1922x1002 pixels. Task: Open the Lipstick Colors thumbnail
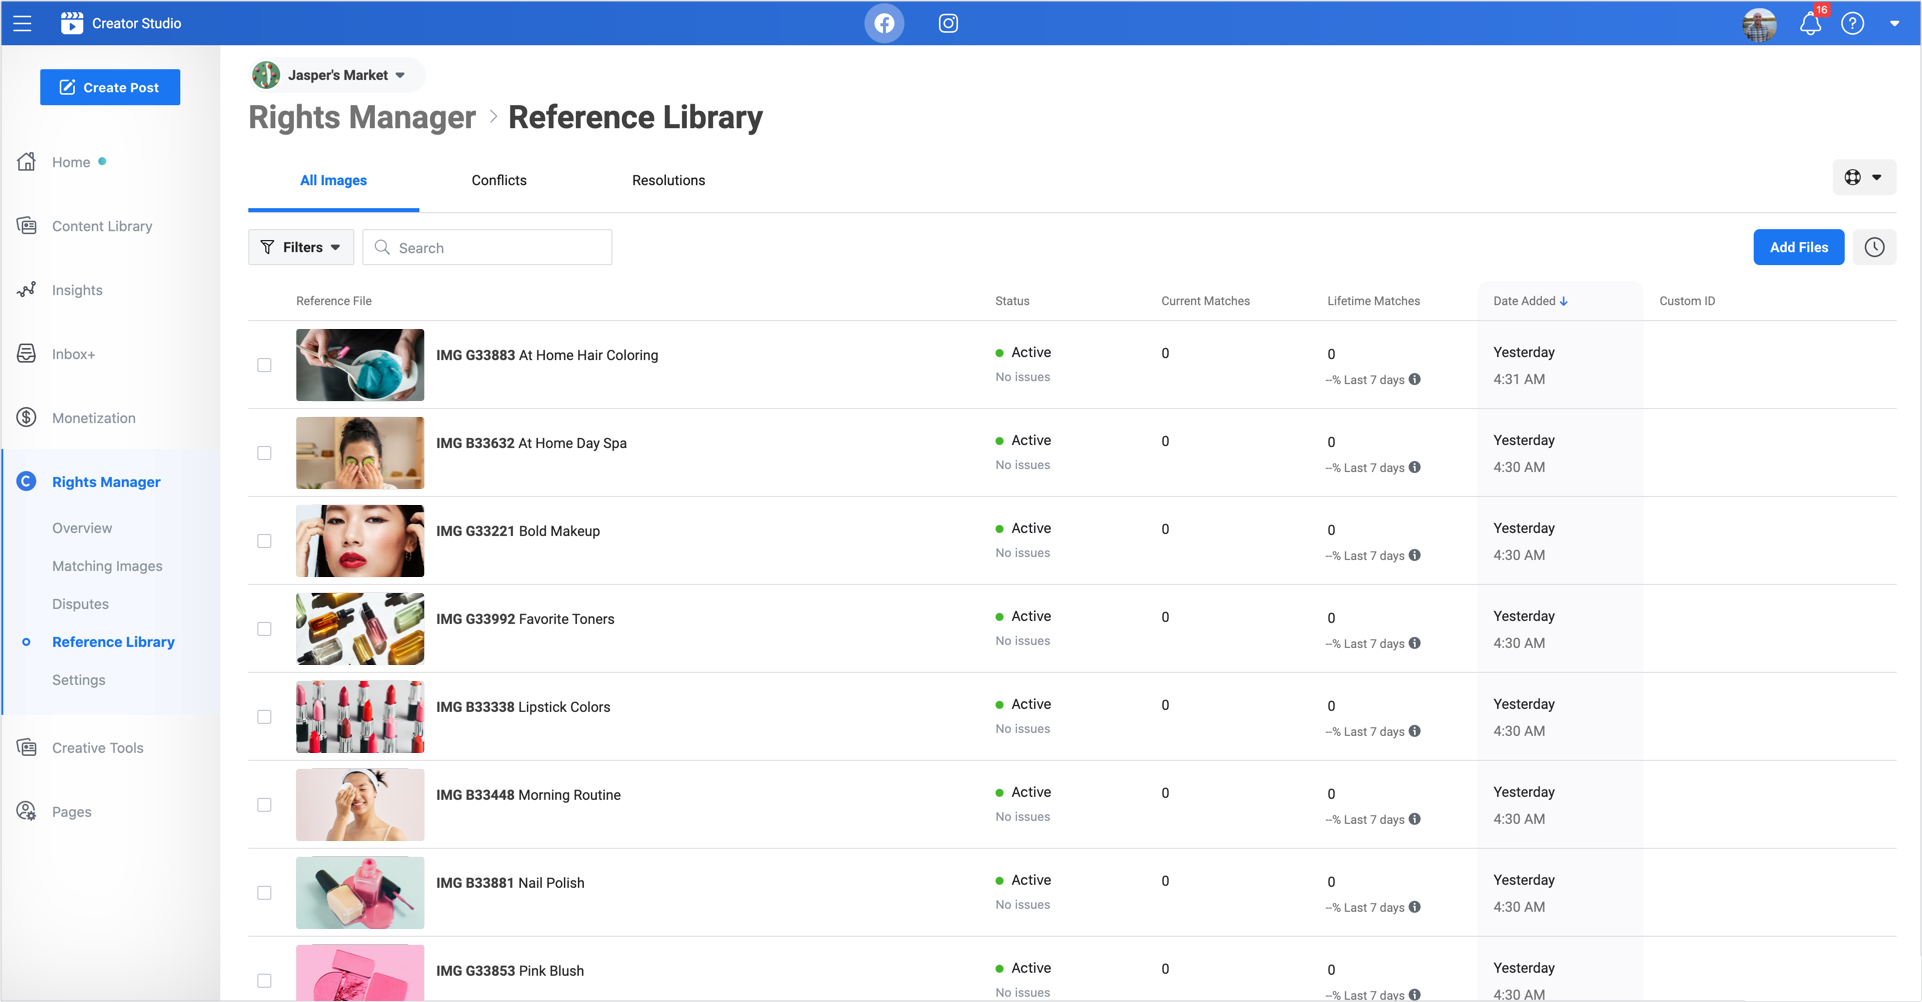(360, 717)
